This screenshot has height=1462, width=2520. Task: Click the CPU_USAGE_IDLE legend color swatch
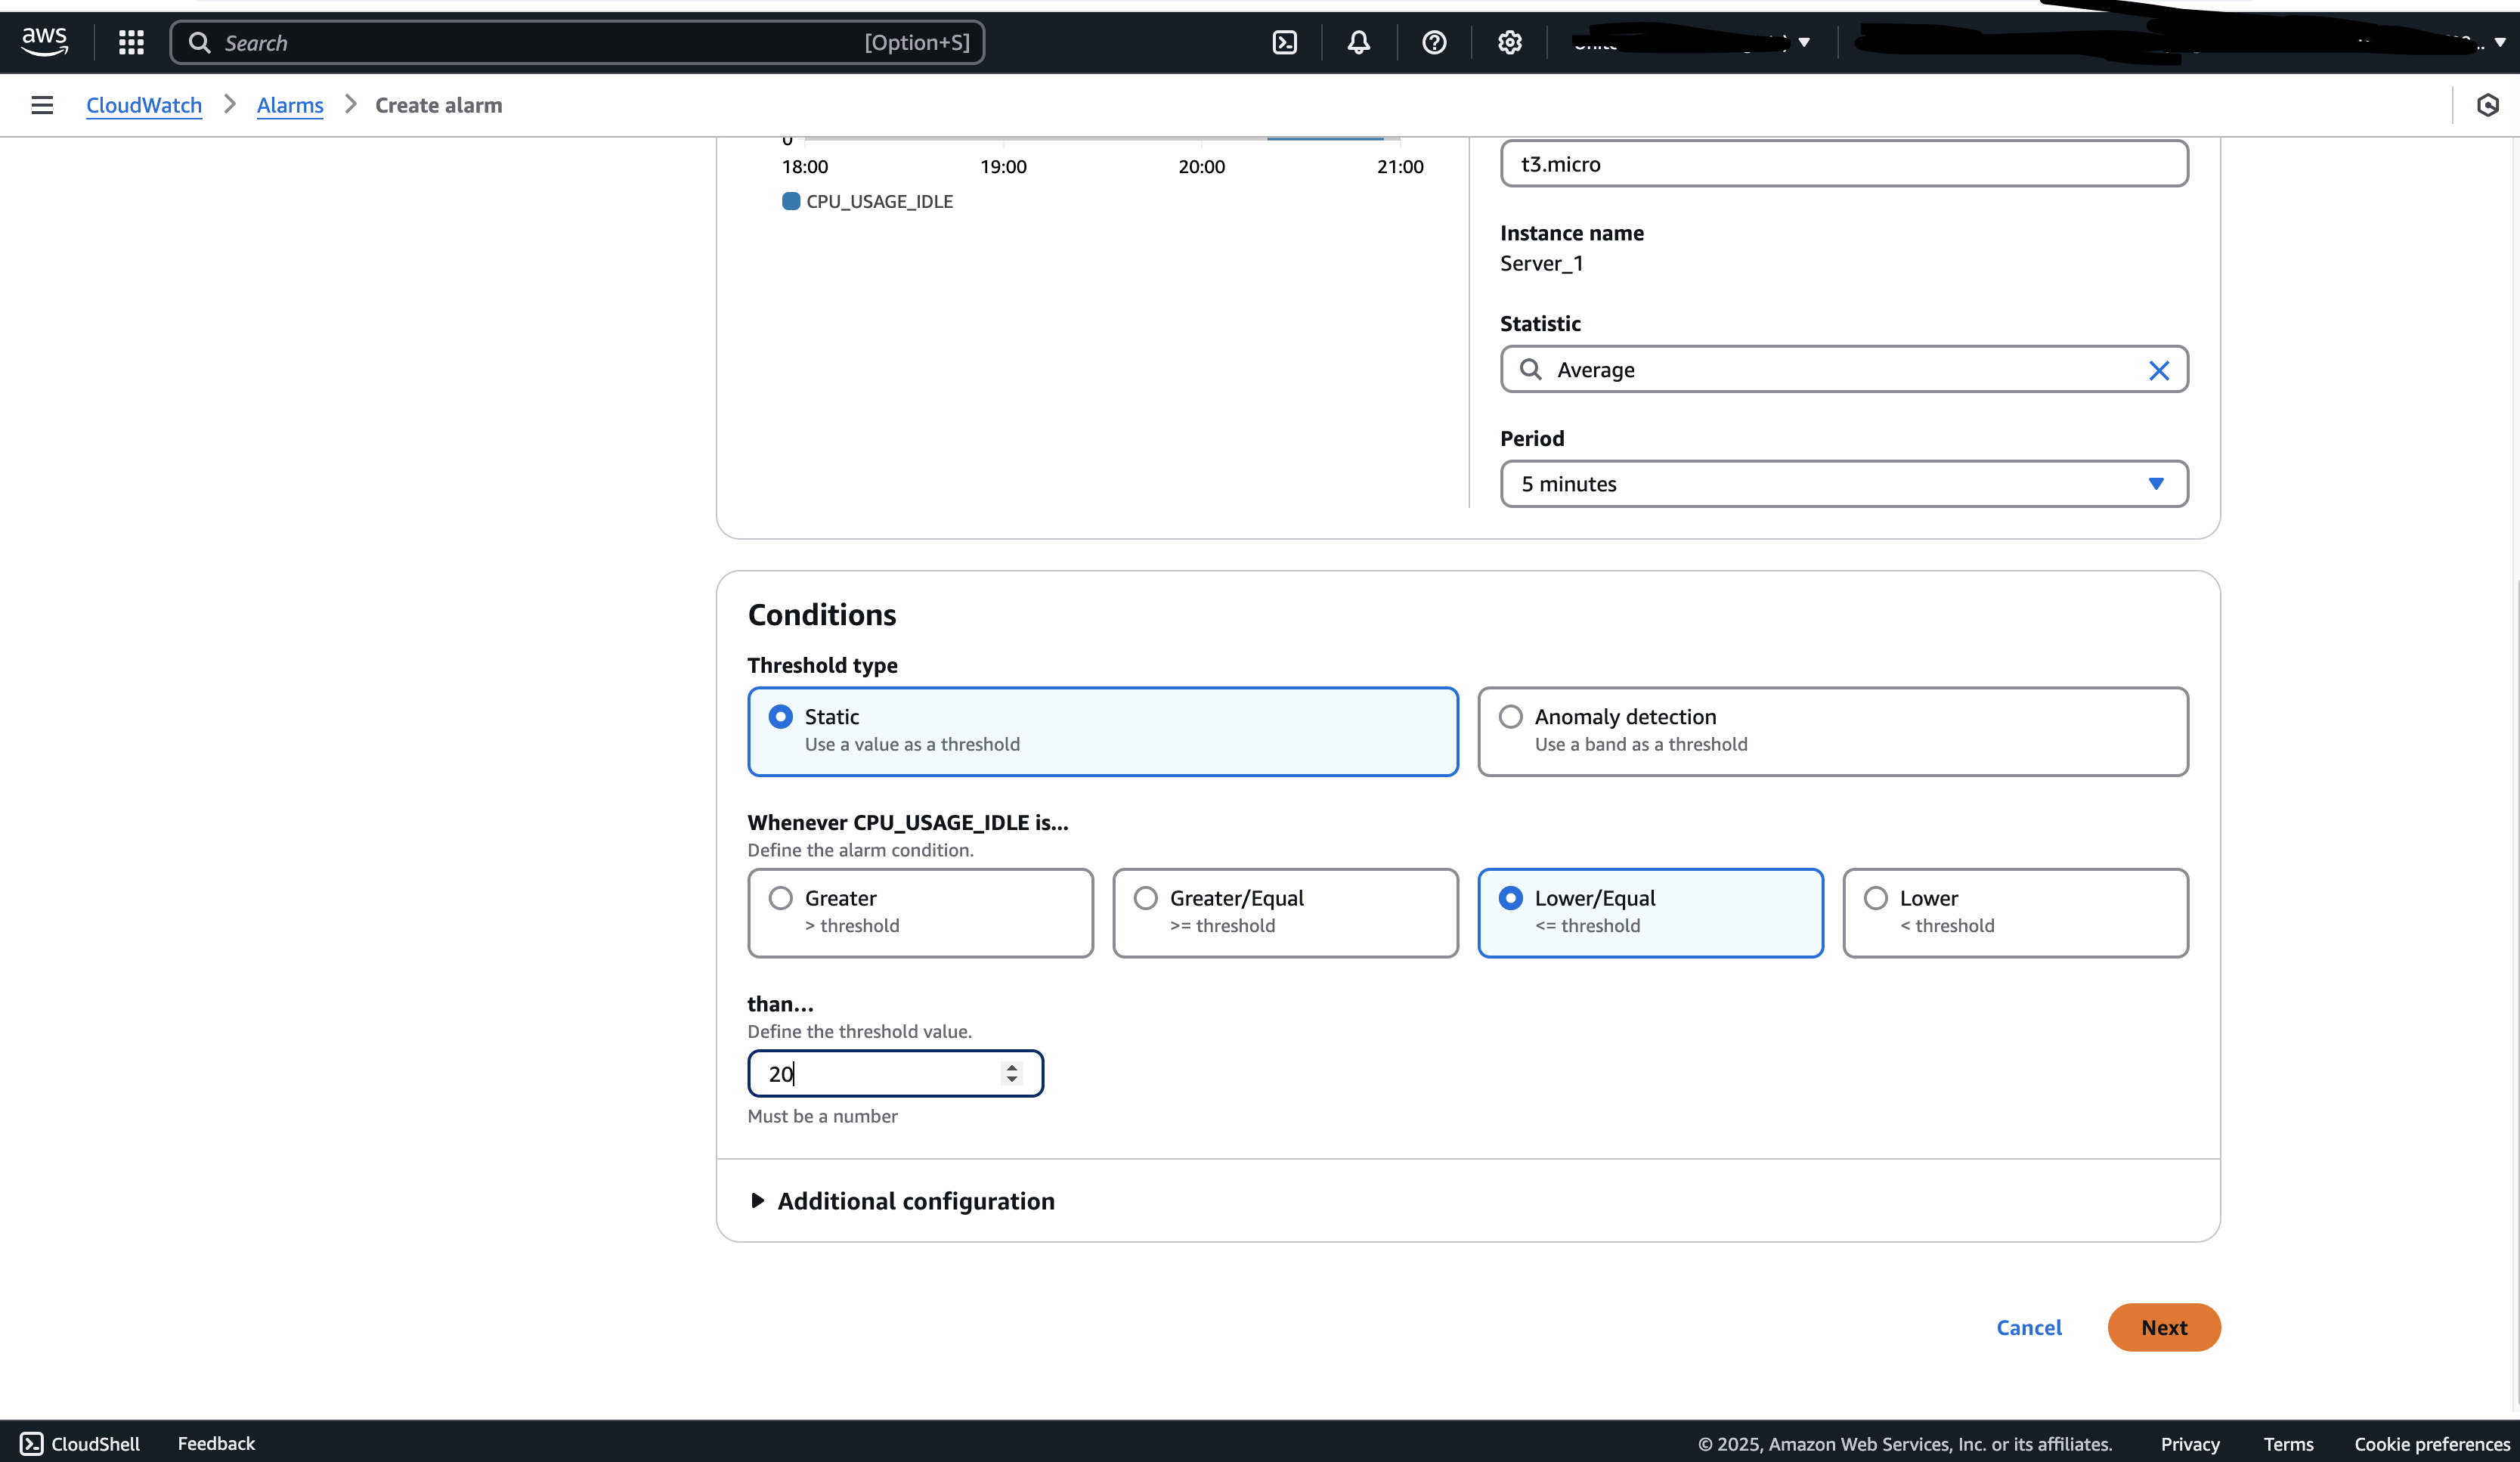coord(791,201)
